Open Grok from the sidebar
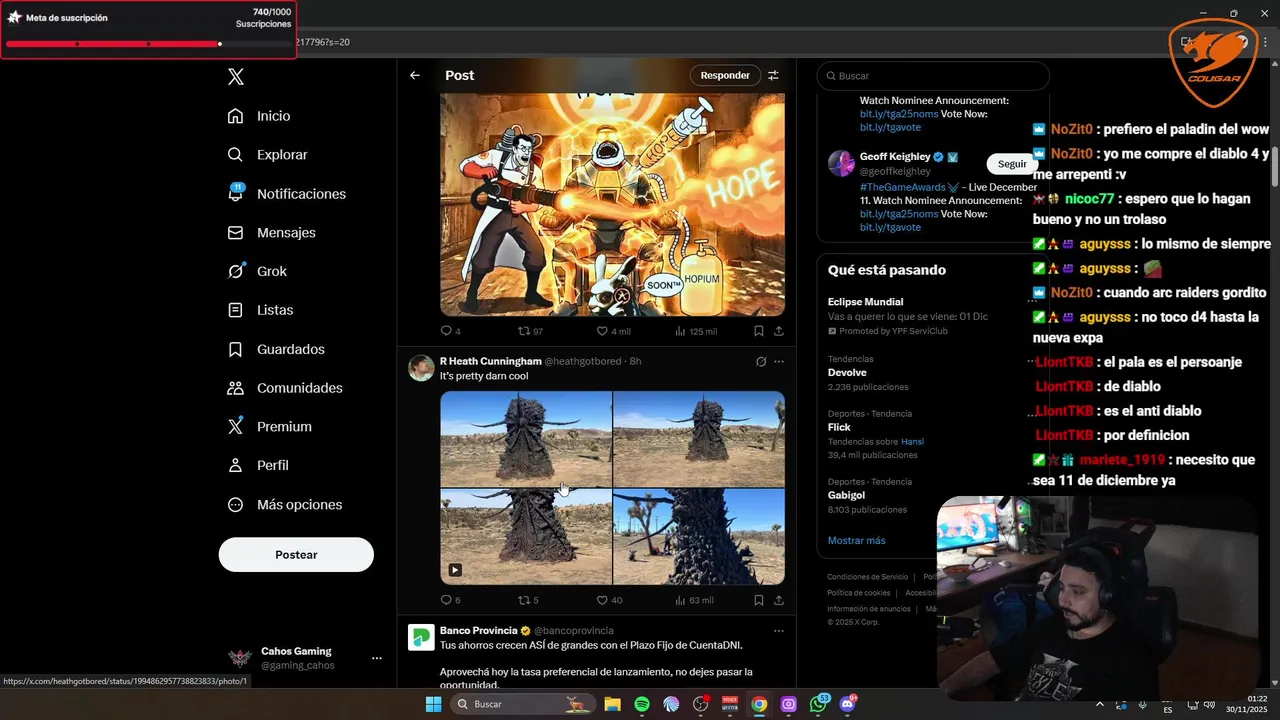 [x=257, y=271]
